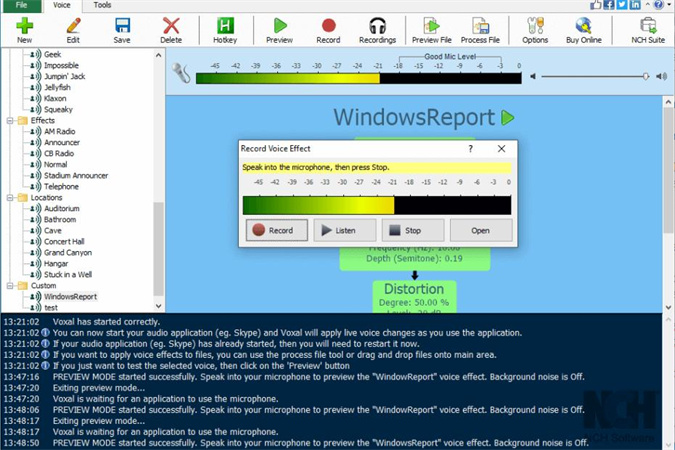Click Record button in the dialog

pyautogui.click(x=277, y=230)
